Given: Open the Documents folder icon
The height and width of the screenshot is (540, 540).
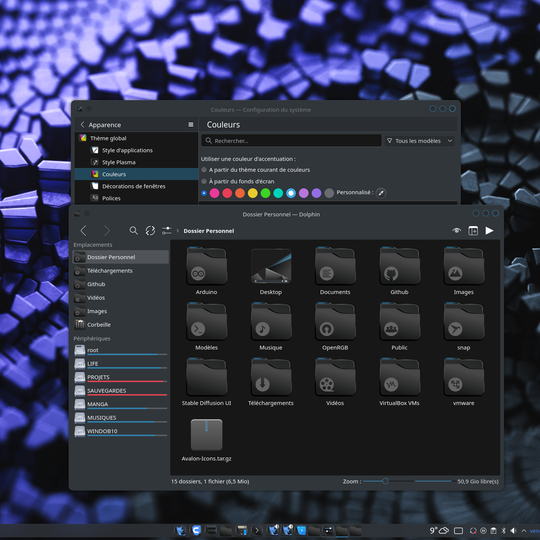Looking at the screenshot, I should 335,266.
